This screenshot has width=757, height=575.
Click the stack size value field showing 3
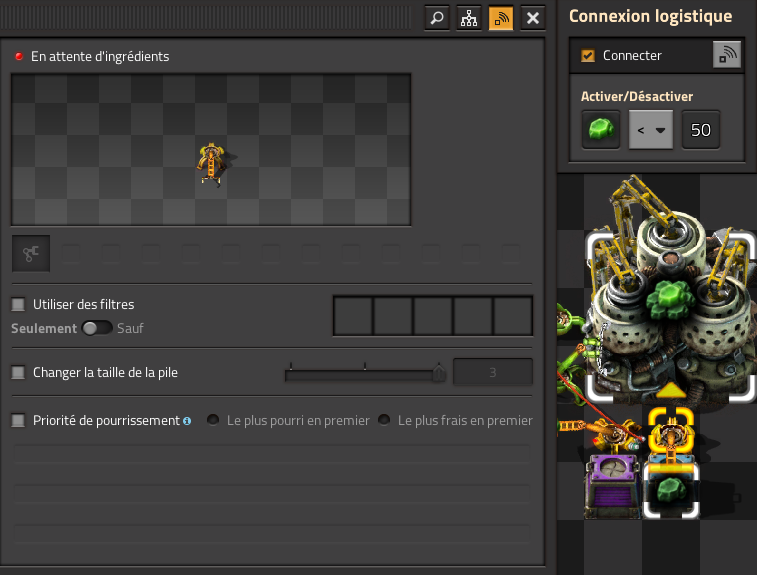click(492, 372)
